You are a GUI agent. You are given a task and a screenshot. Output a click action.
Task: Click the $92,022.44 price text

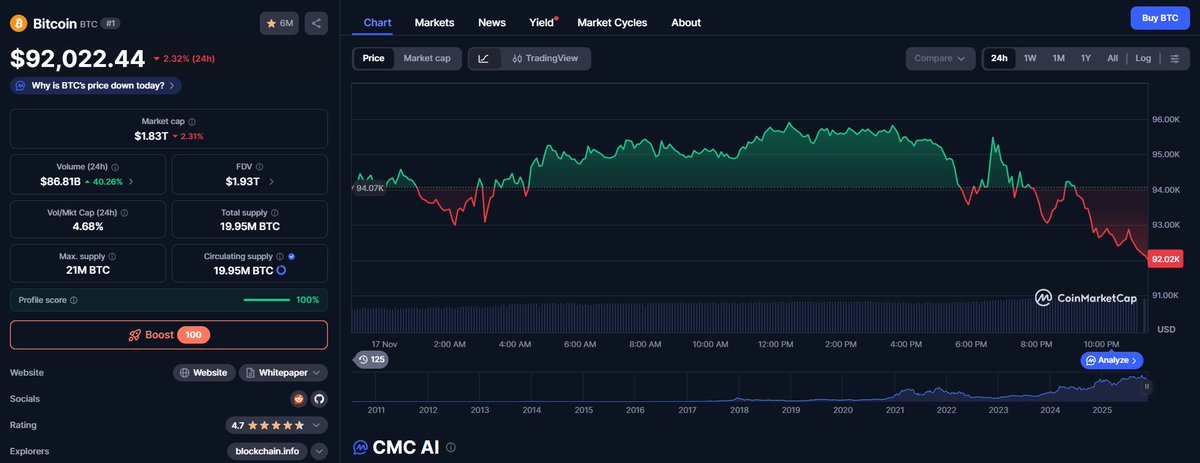pos(77,59)
